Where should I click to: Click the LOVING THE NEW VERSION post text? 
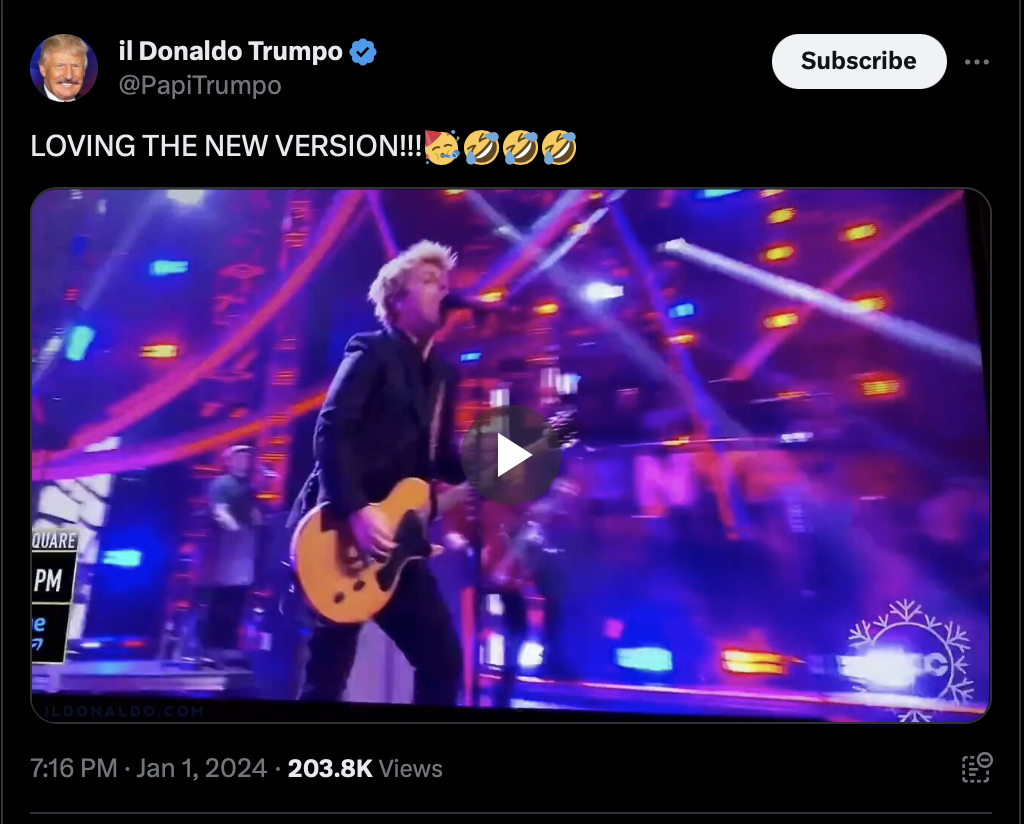227,146
